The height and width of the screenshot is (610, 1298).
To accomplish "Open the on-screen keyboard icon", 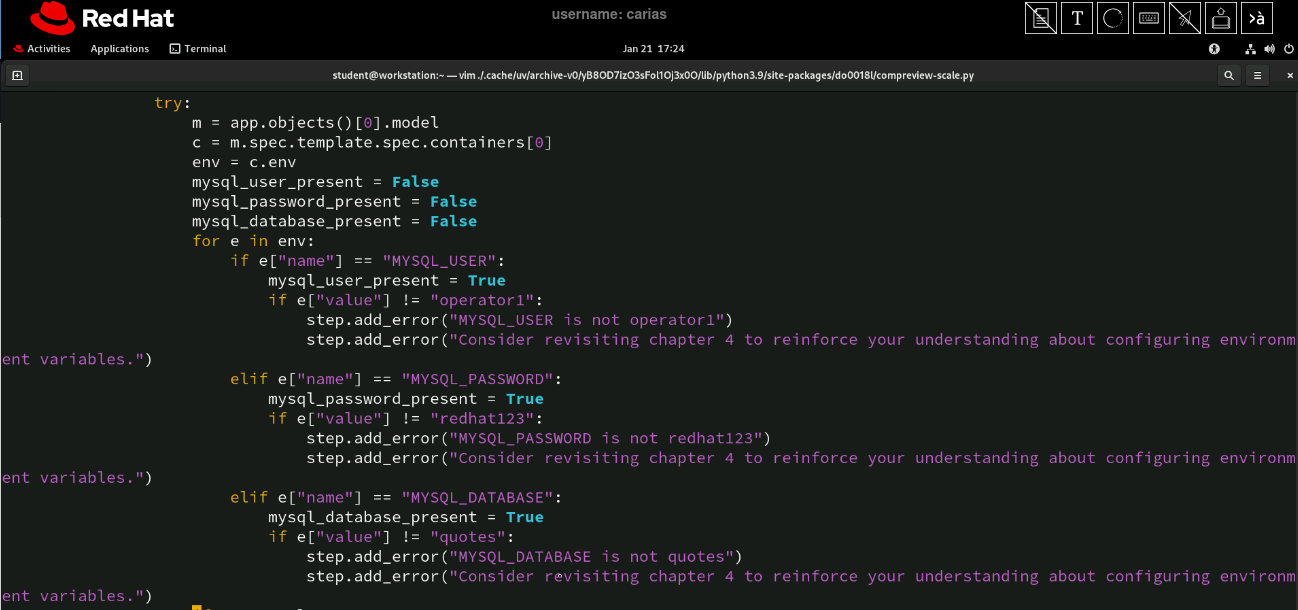I will point(1149,18).
